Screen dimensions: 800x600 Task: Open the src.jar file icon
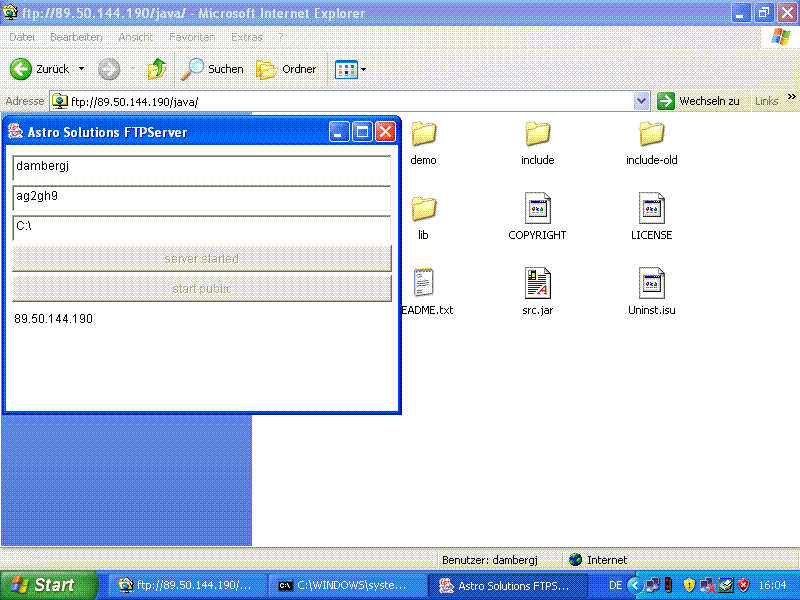point(537,283)
